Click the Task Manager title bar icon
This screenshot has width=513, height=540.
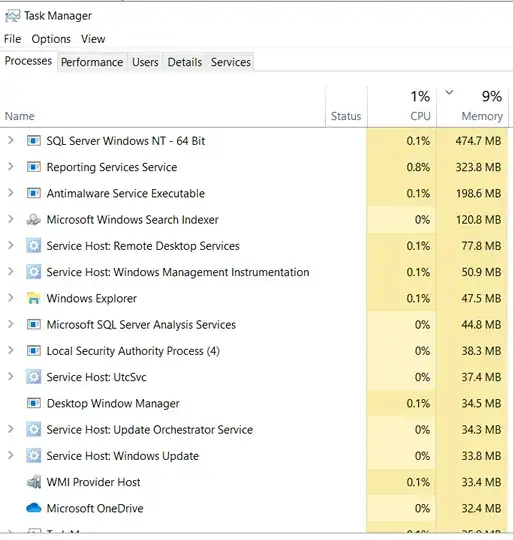pyautogui.click(x=12, y=16)
